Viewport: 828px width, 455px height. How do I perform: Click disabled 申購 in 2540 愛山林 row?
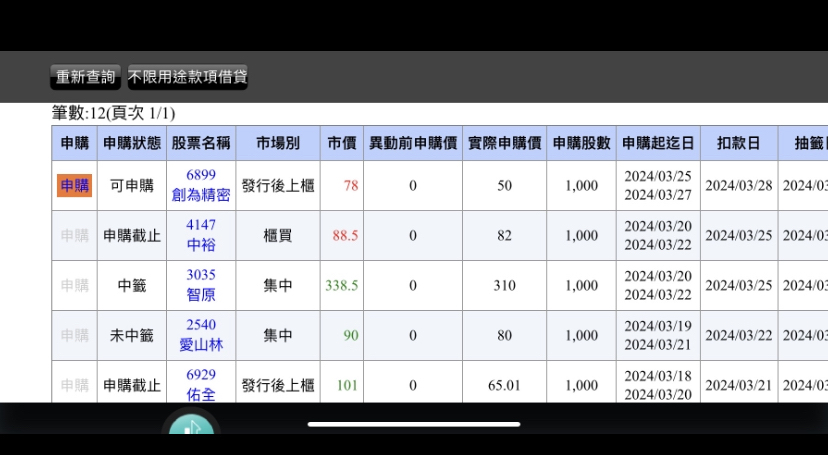pos(74,335)
